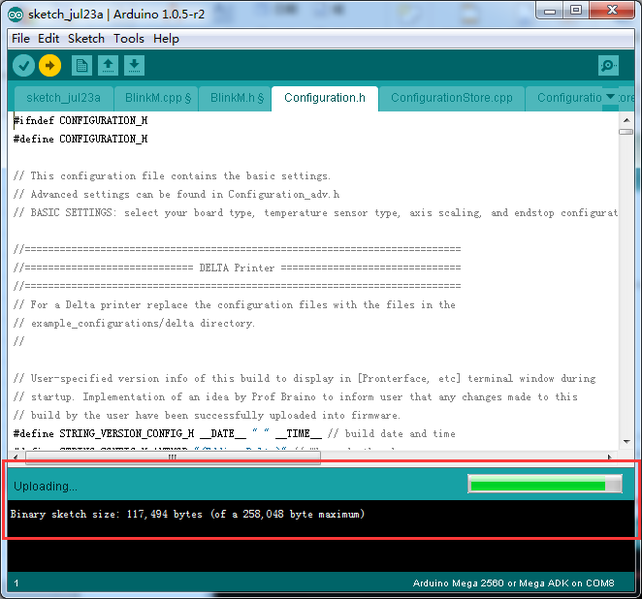This screenshot has height=599, width=642.
Task: Click the 'startup. Implementation of an idea' comment
Action: (x=295, y=397)
